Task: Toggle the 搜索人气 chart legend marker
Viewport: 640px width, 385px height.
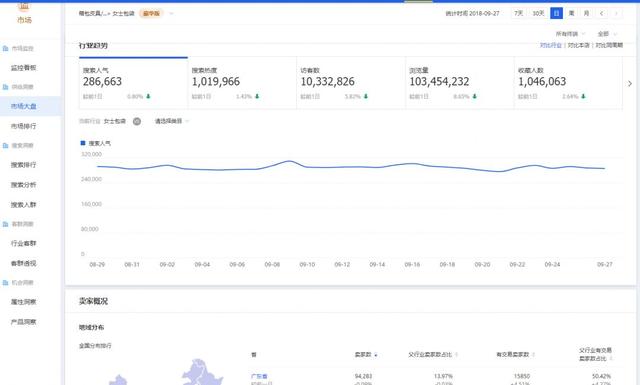Action: (83, 143)
